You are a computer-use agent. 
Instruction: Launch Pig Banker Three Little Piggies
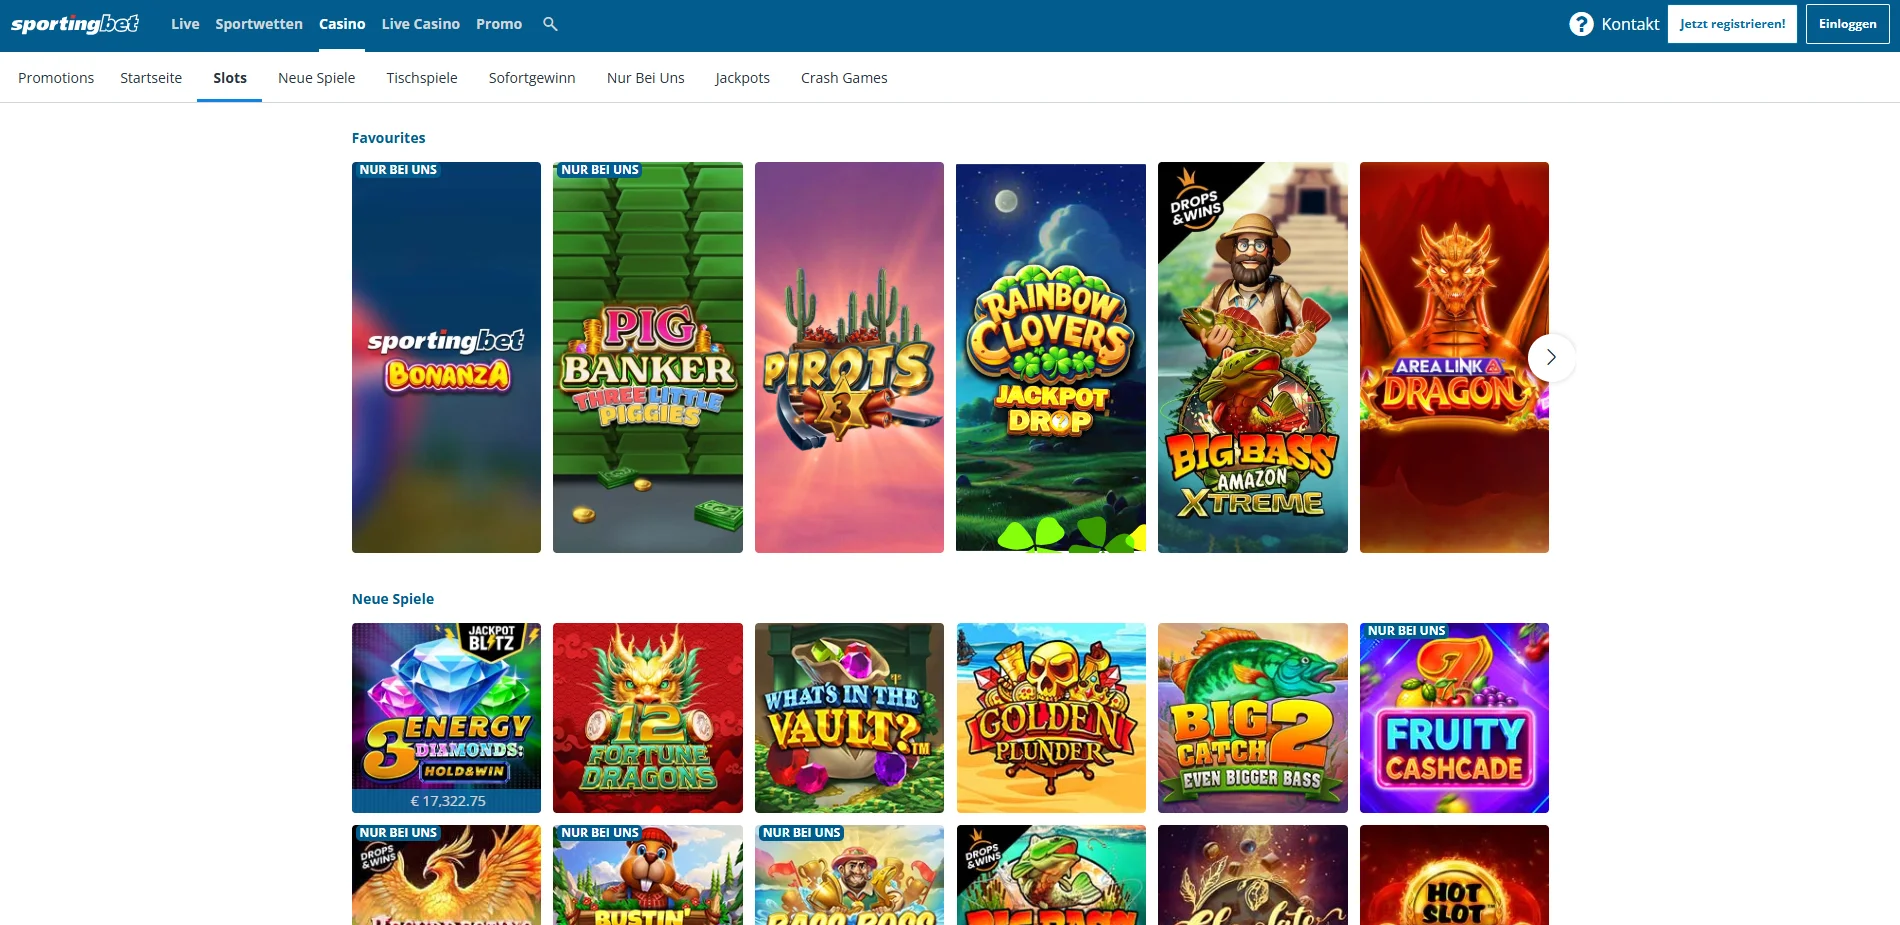648,357
